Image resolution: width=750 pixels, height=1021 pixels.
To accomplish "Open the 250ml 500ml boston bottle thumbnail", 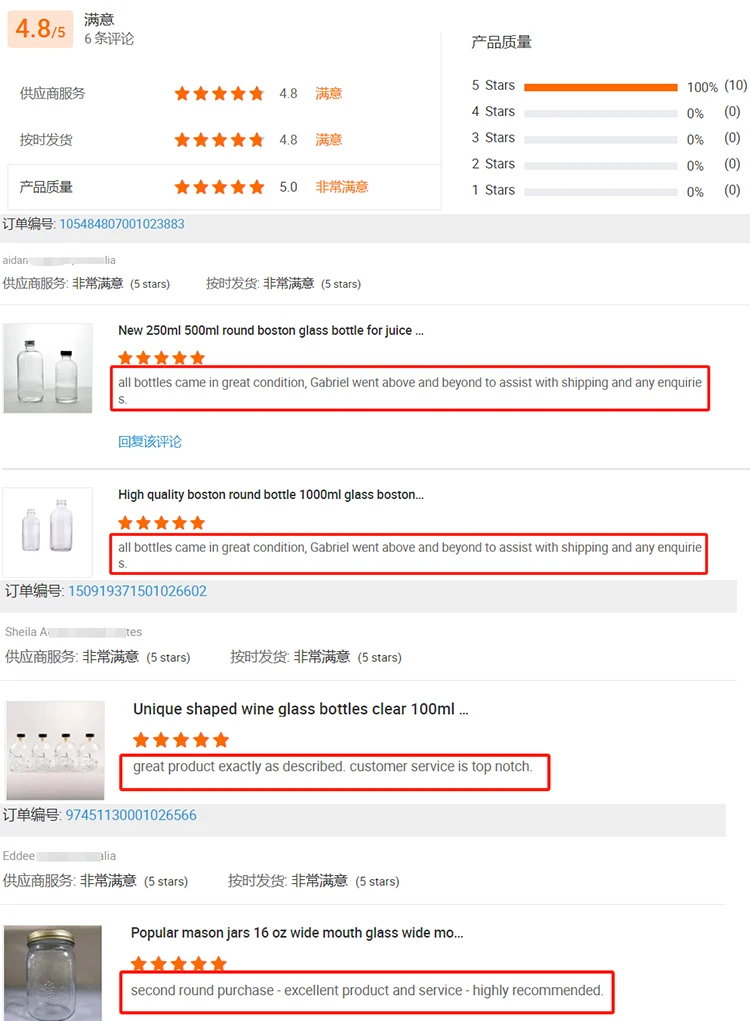I will point(48,368).
